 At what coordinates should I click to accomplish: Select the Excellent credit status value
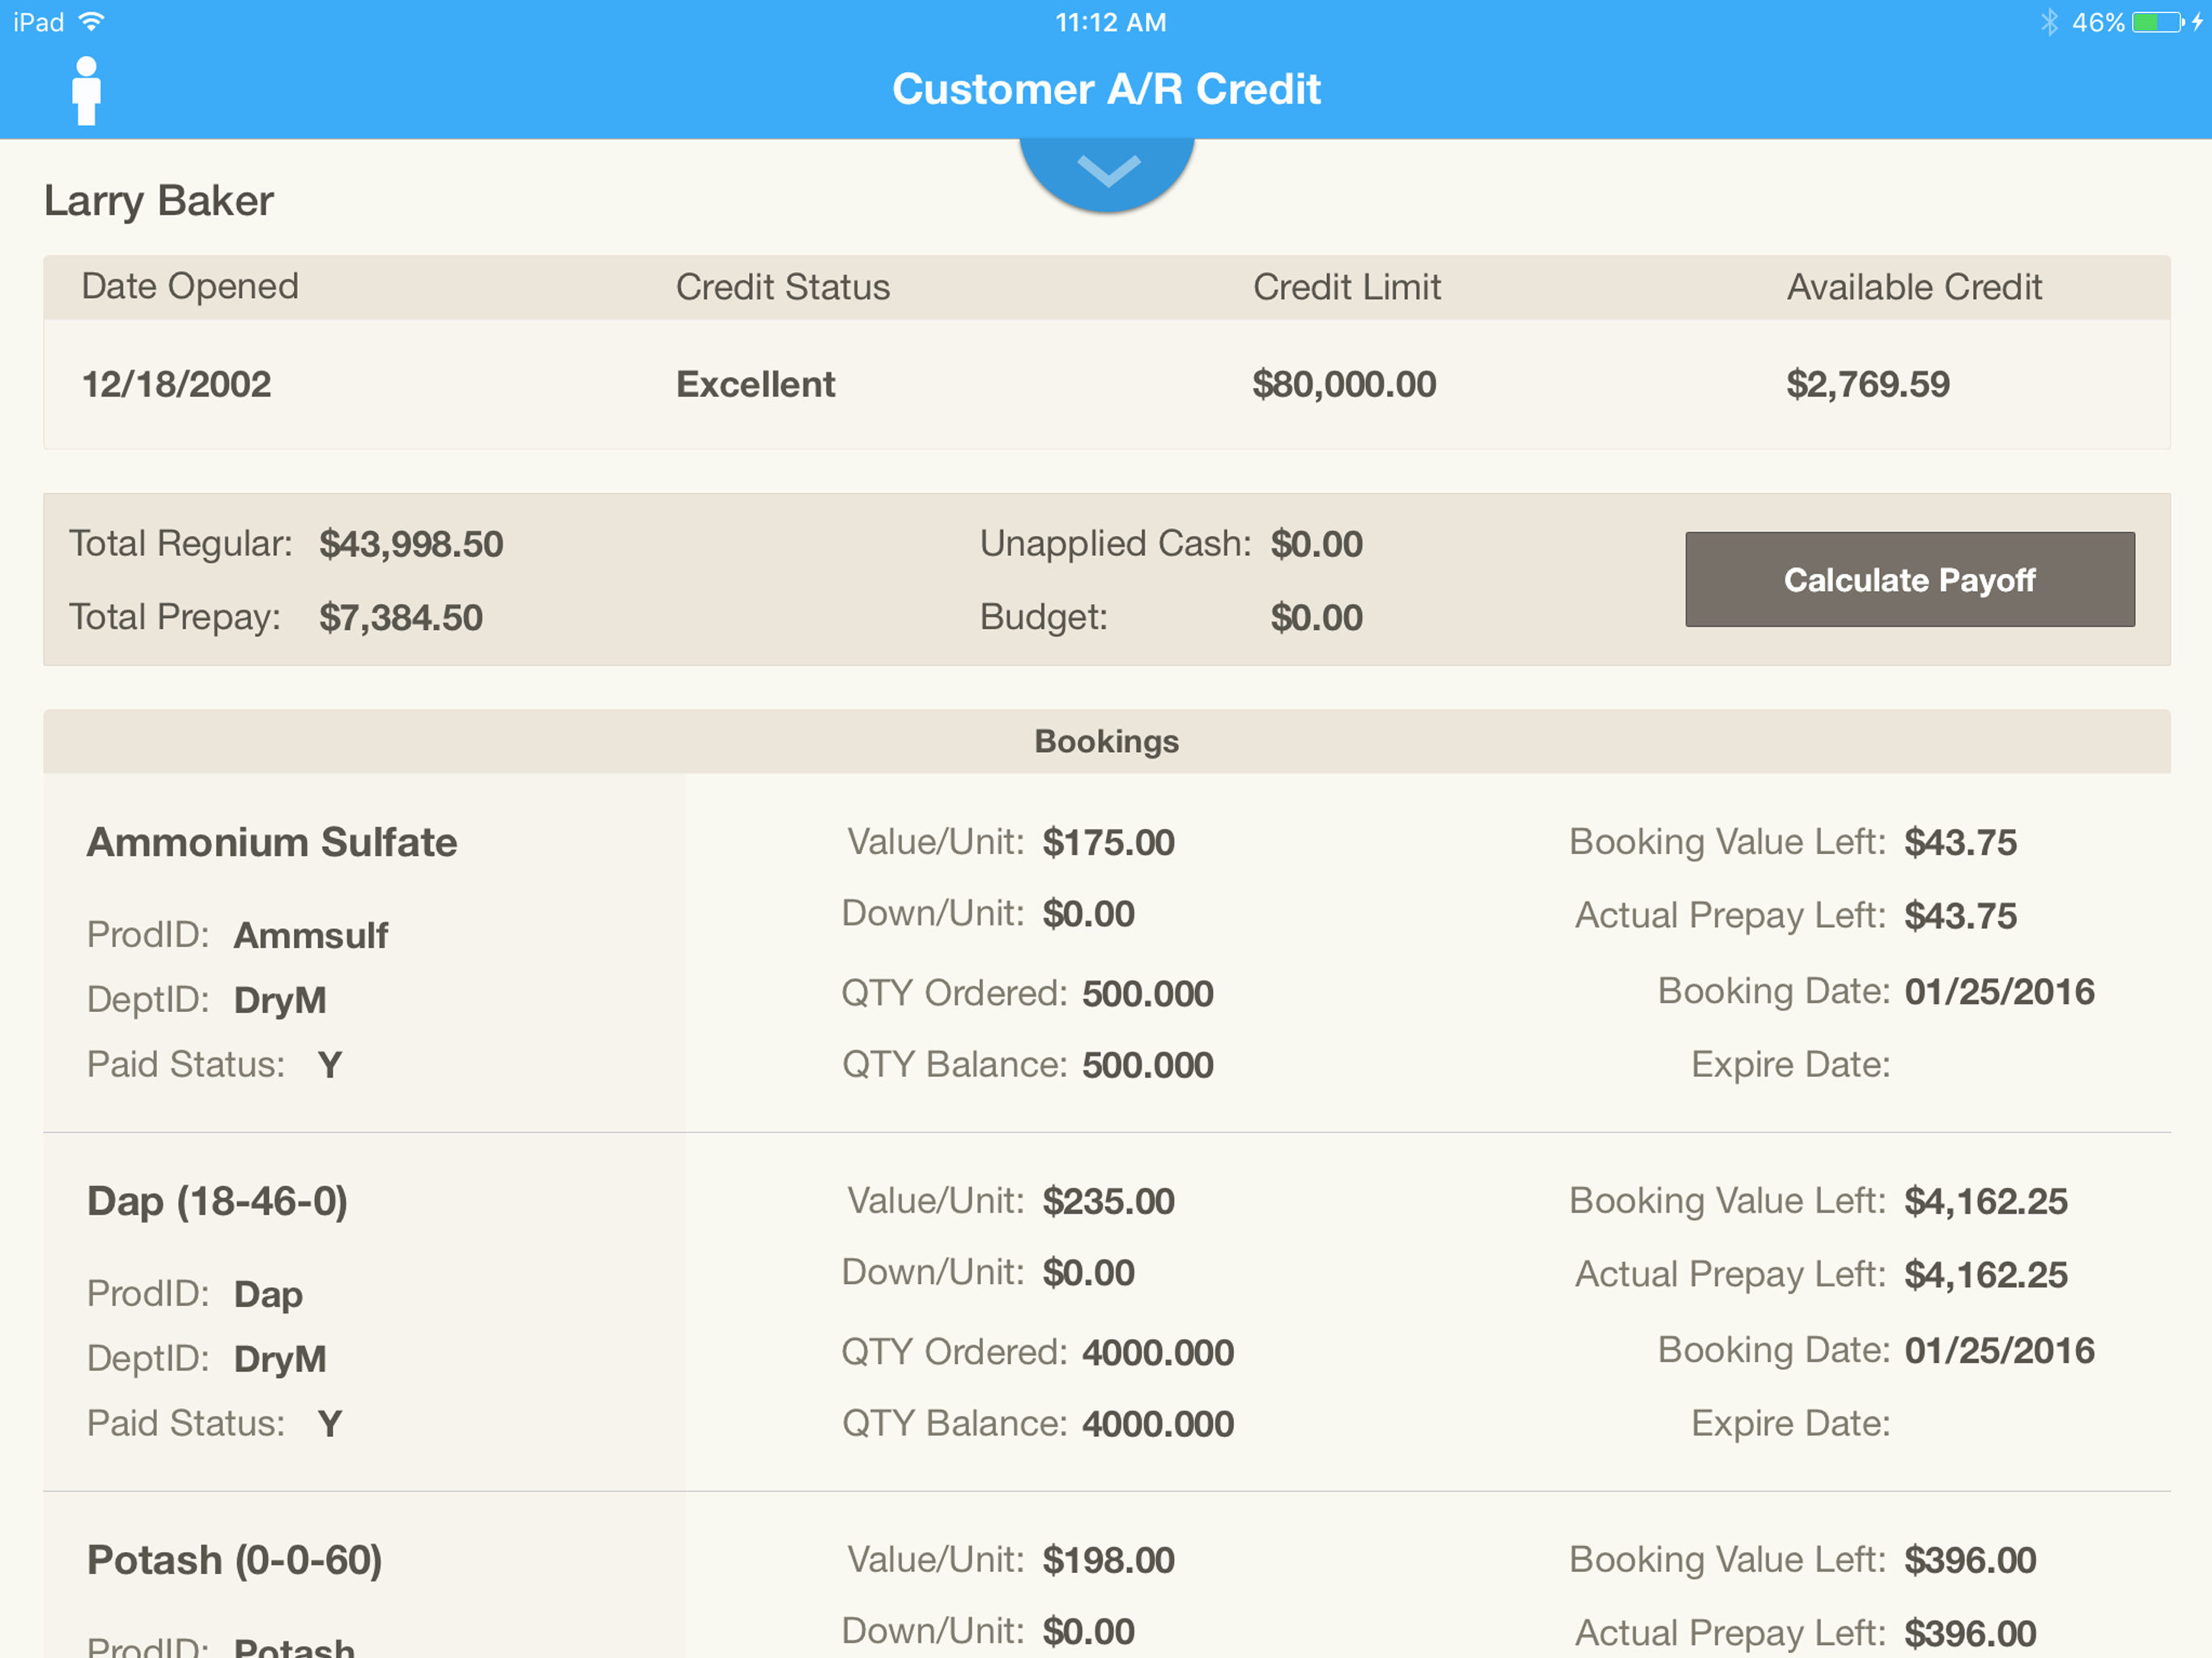coord(755,385)
